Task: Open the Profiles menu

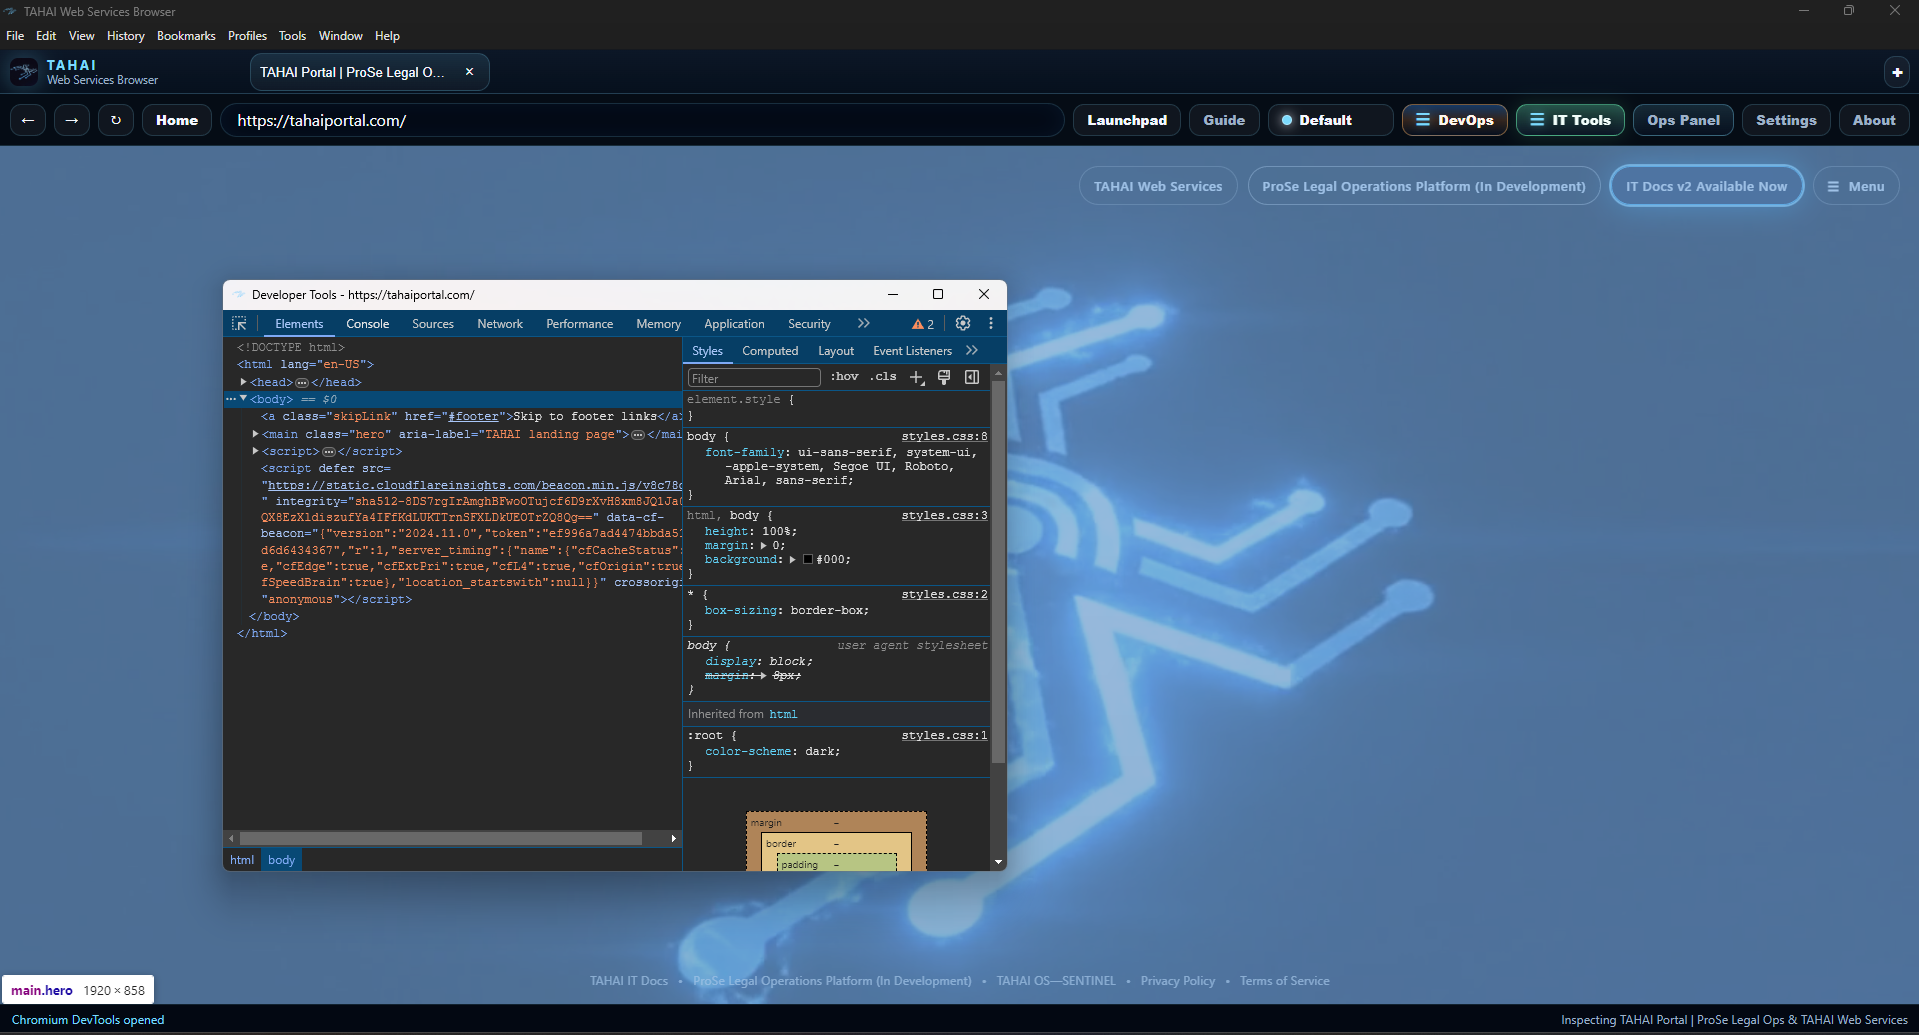Action: (247, 36)
